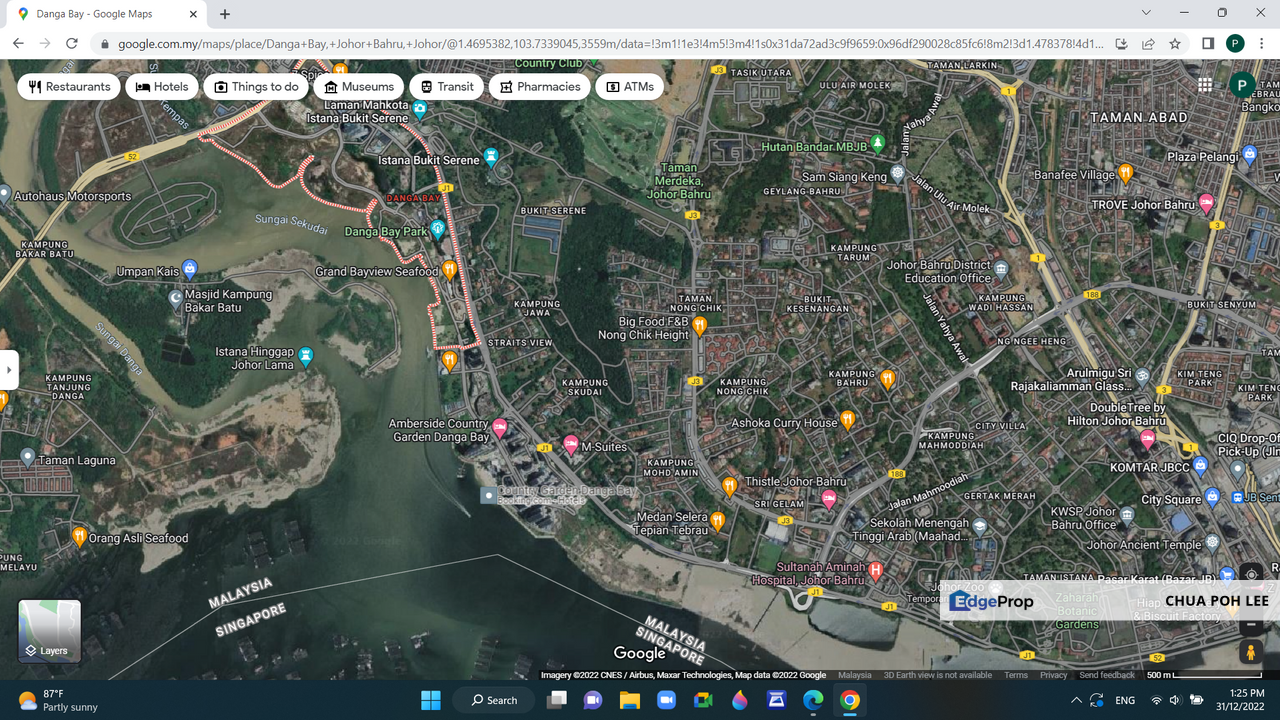Click Send feedback link
Viewport: 1280px width, 720px height.
[1107, 675]
